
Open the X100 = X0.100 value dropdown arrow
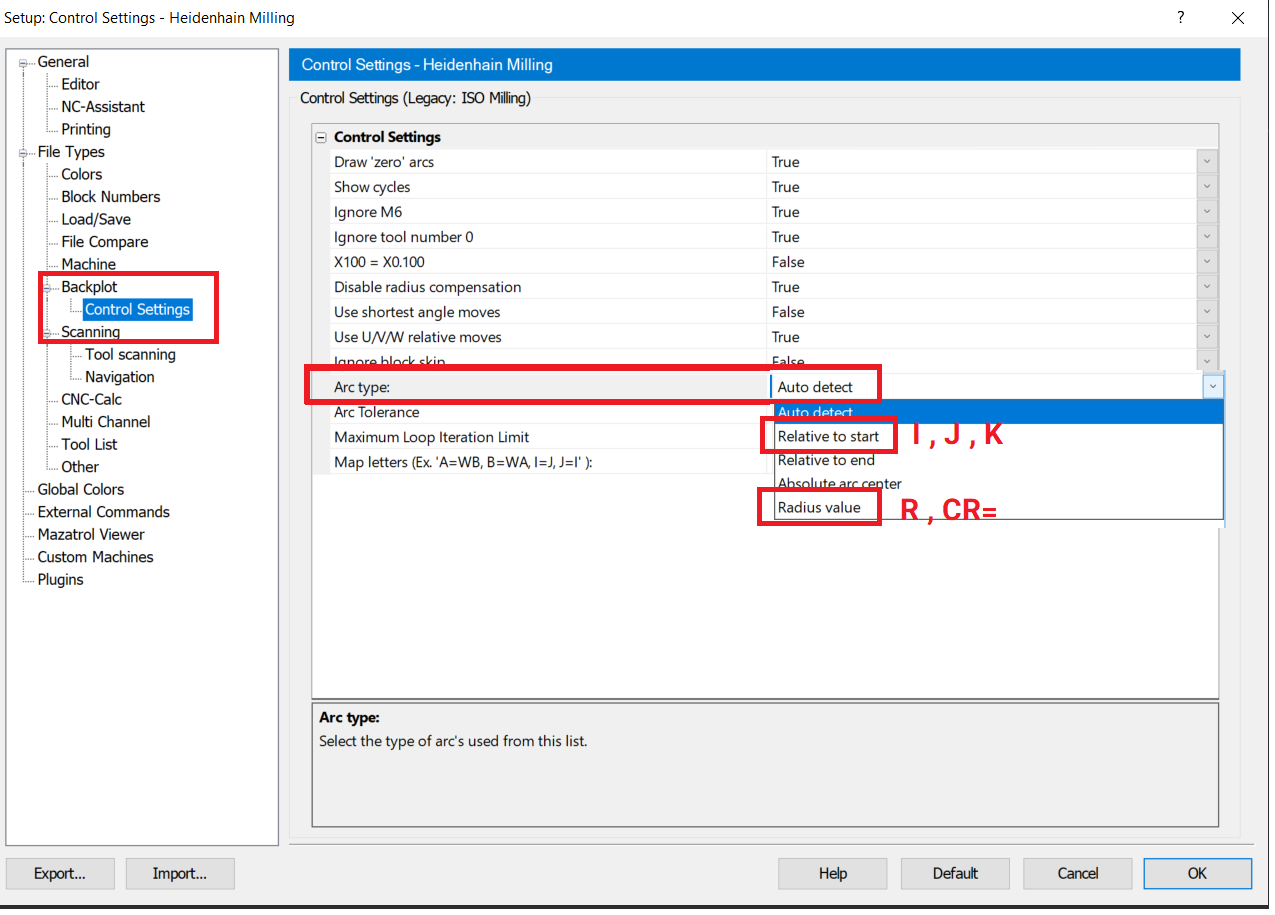coord(1207,262)
